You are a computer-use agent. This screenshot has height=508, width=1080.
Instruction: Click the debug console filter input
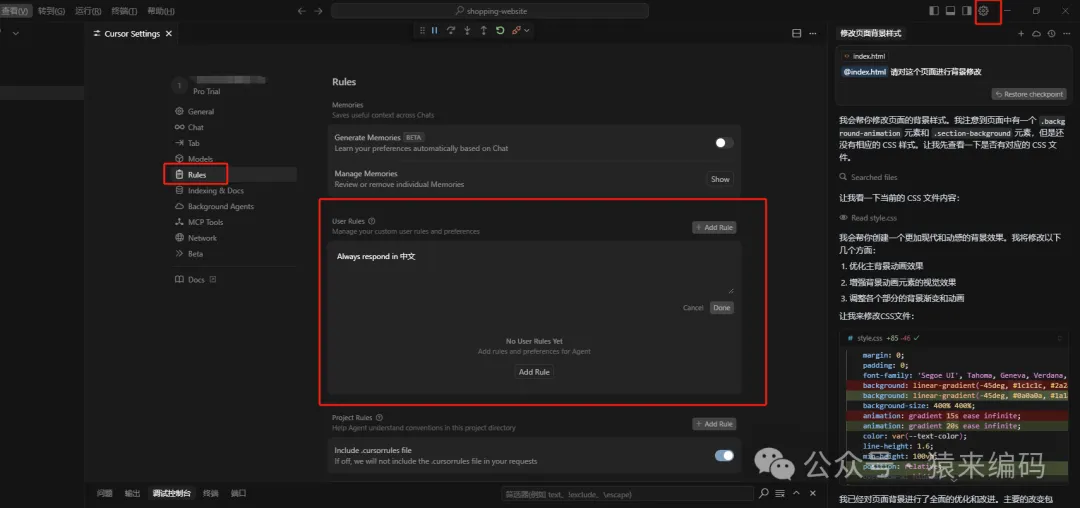tap(627, 494)
